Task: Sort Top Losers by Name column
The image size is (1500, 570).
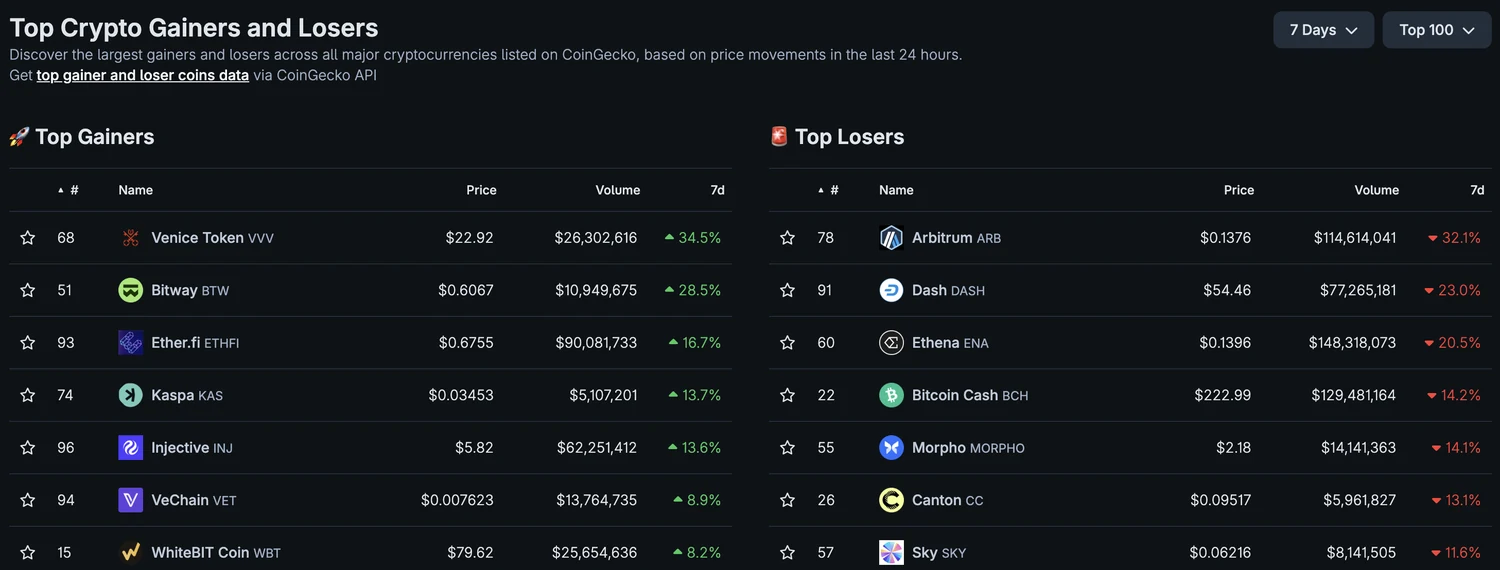Action: tap(896, 190)
